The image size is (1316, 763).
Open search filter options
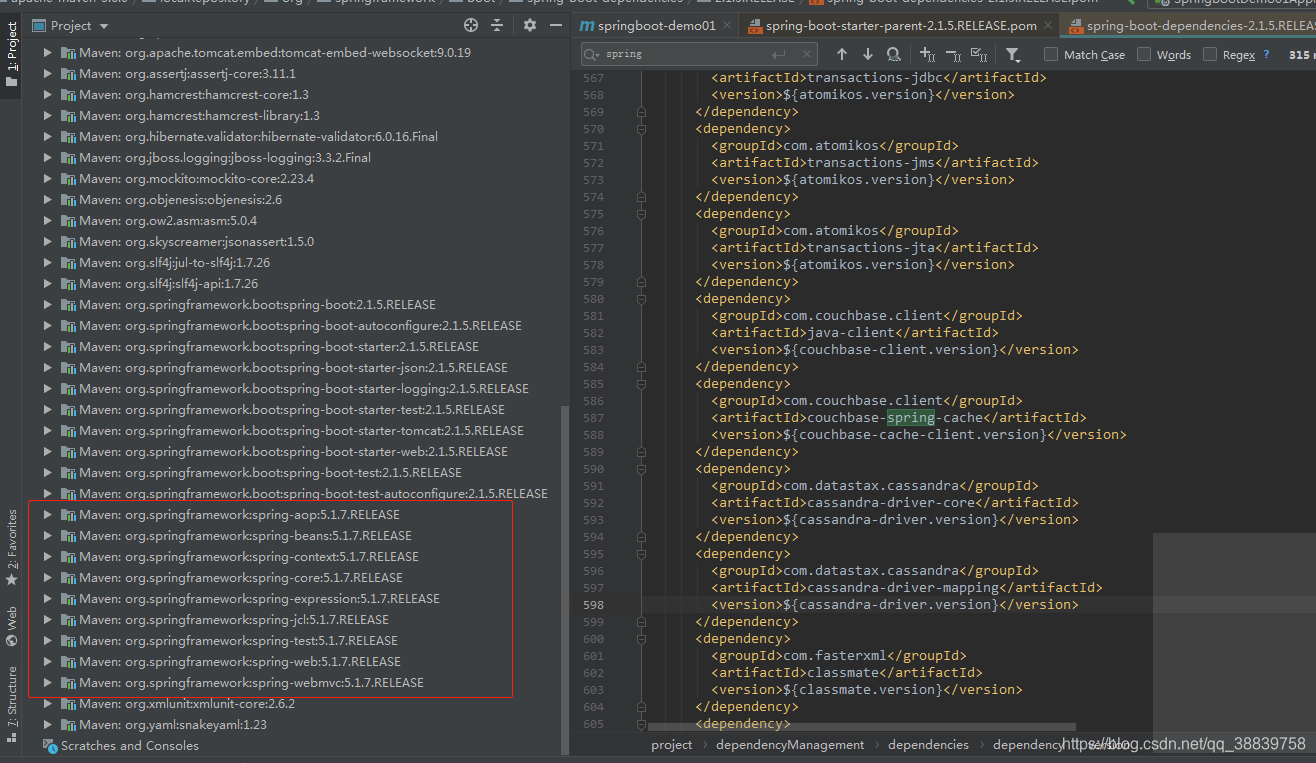(1013, 54)
